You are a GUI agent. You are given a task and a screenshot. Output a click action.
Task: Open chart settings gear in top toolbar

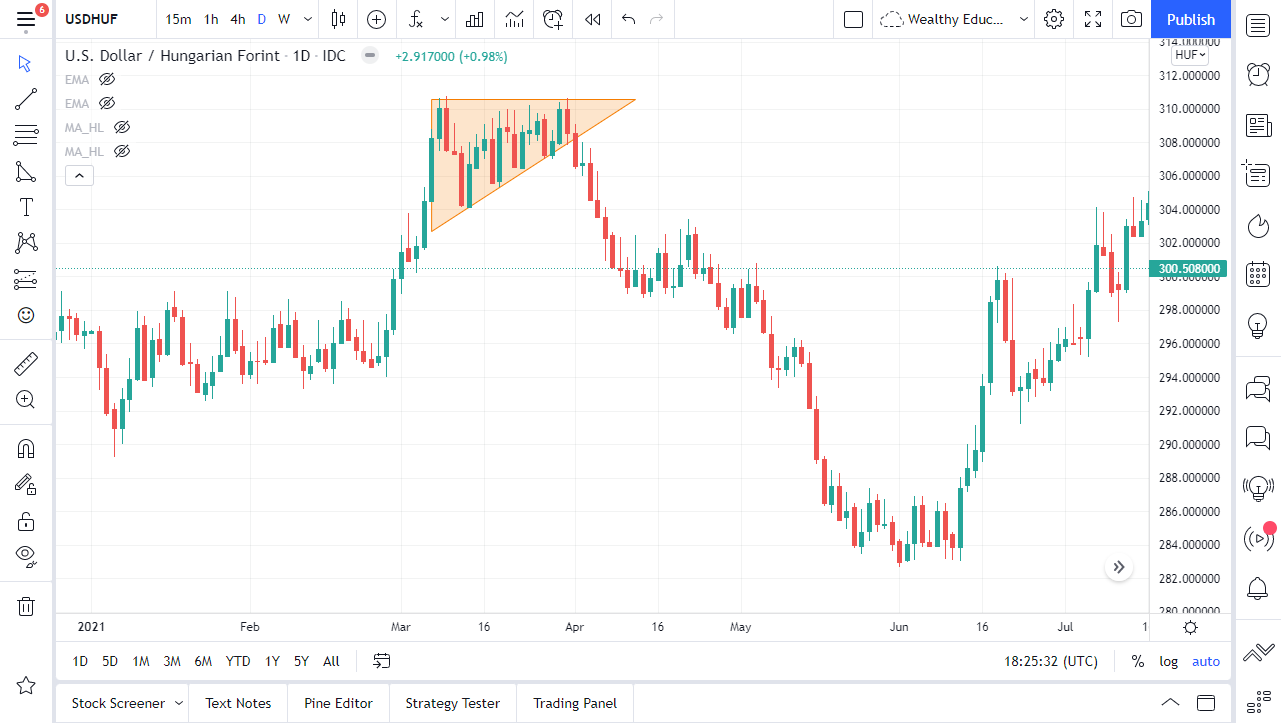[x=1053, y=19]
